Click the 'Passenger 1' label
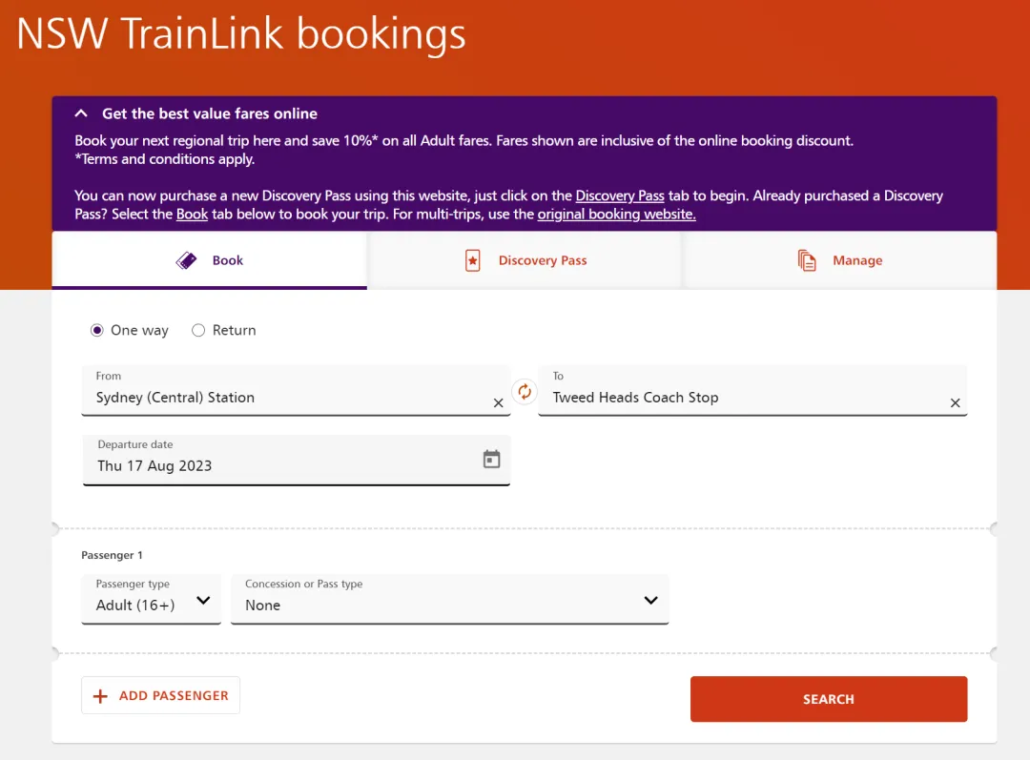This screenshot has width=1030, height=760. coord(112,555)
